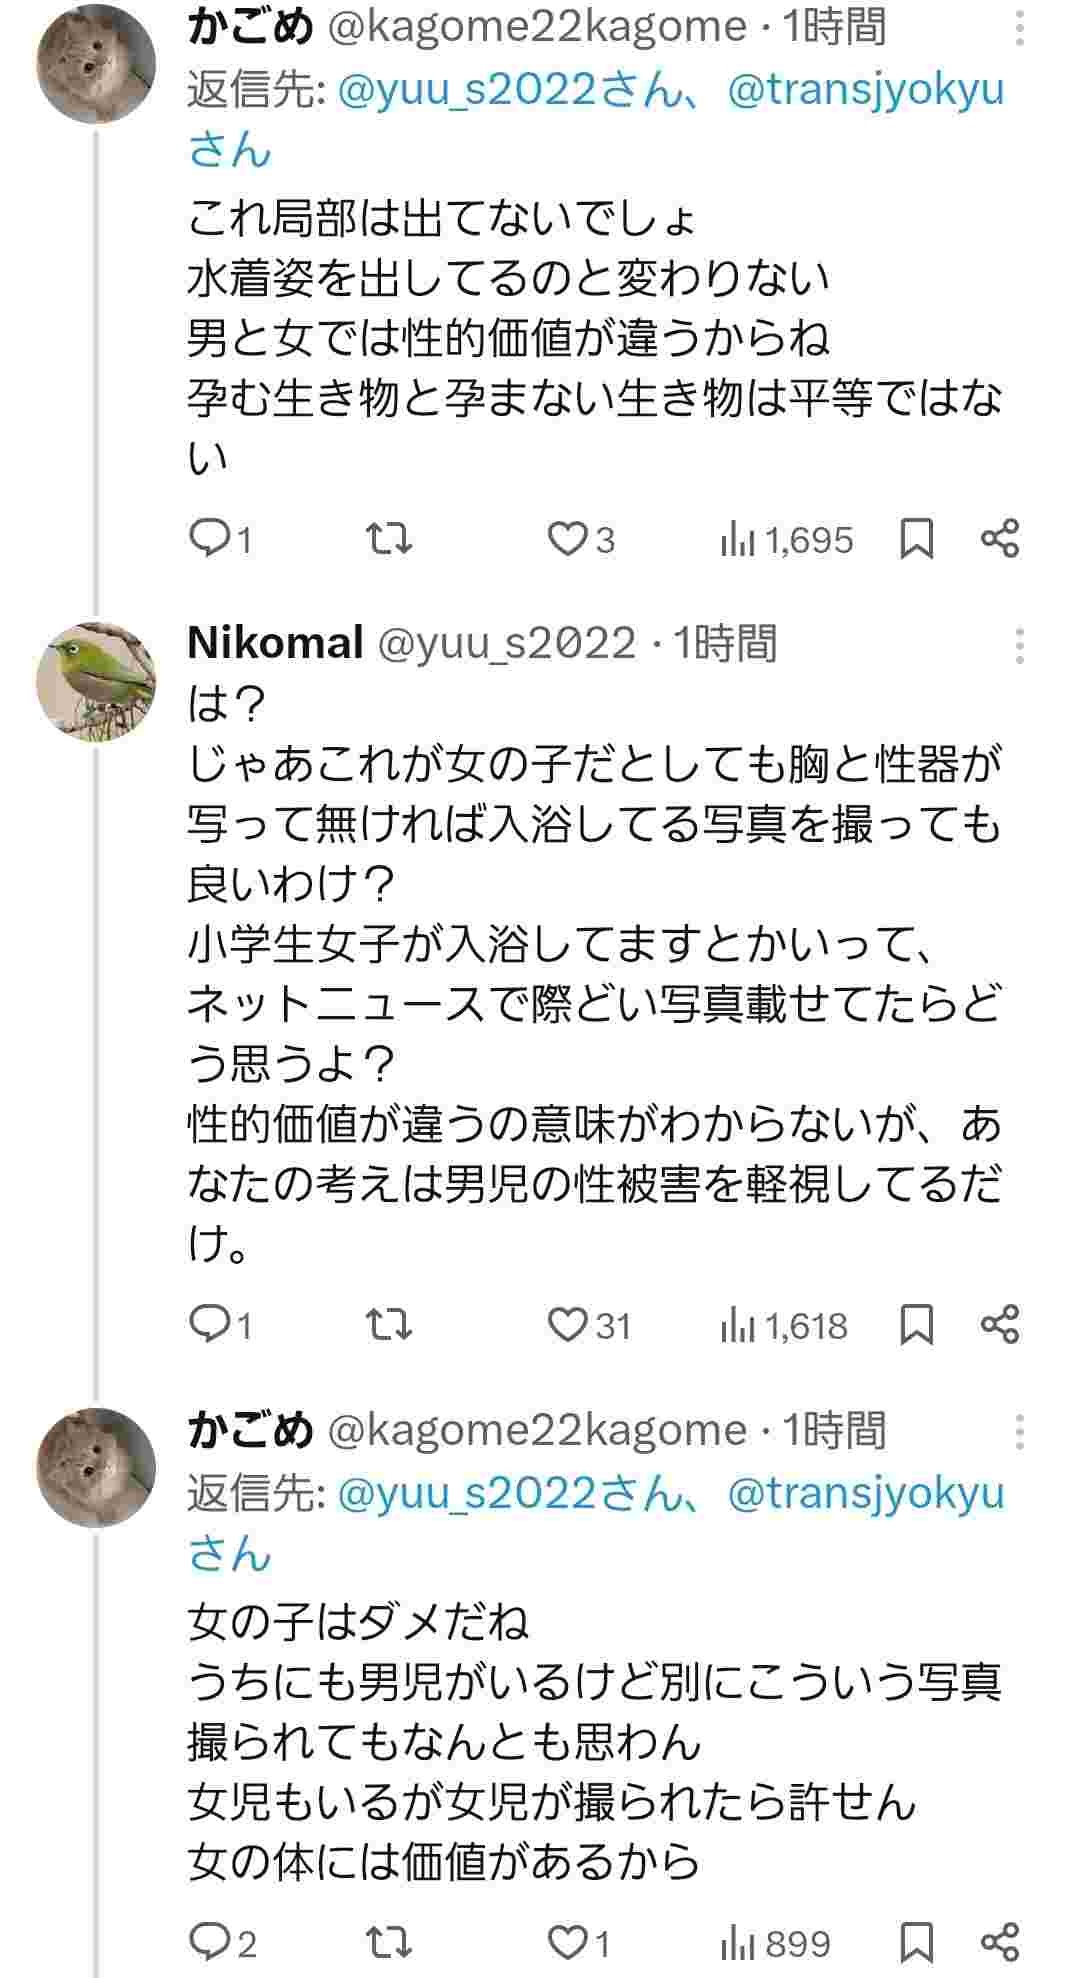The height and width of the screenshot is (1978, 1078).
Task: View analytics showing 1,695 views
Action: 787,541
